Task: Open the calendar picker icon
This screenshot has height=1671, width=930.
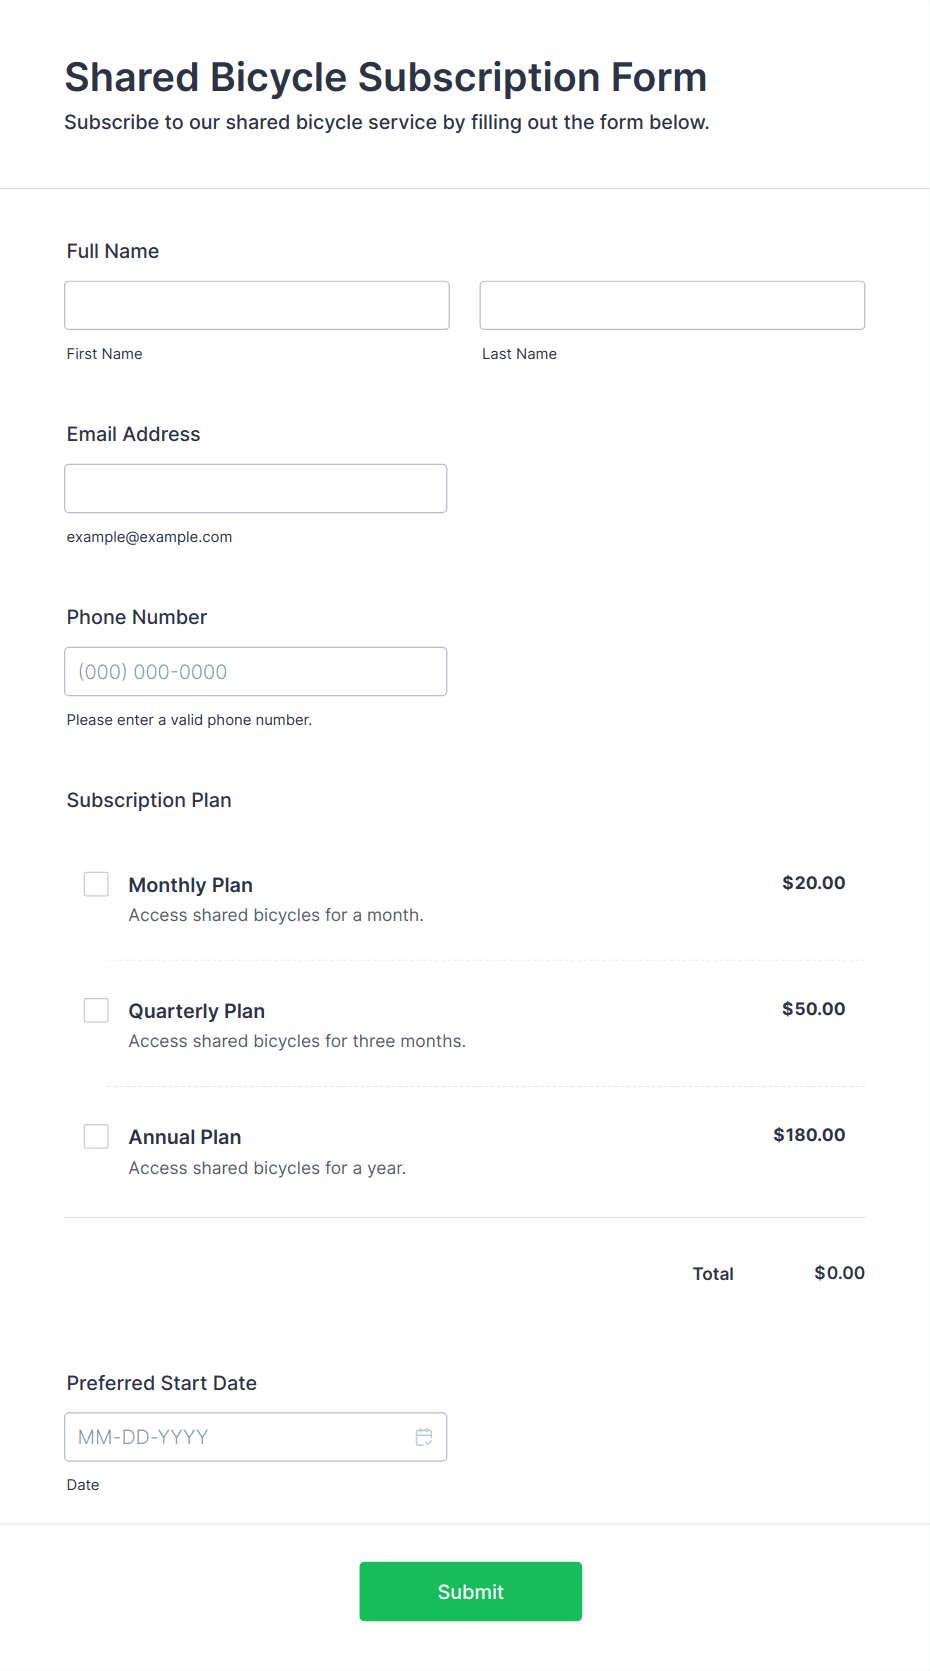Action: [424, 1437]
